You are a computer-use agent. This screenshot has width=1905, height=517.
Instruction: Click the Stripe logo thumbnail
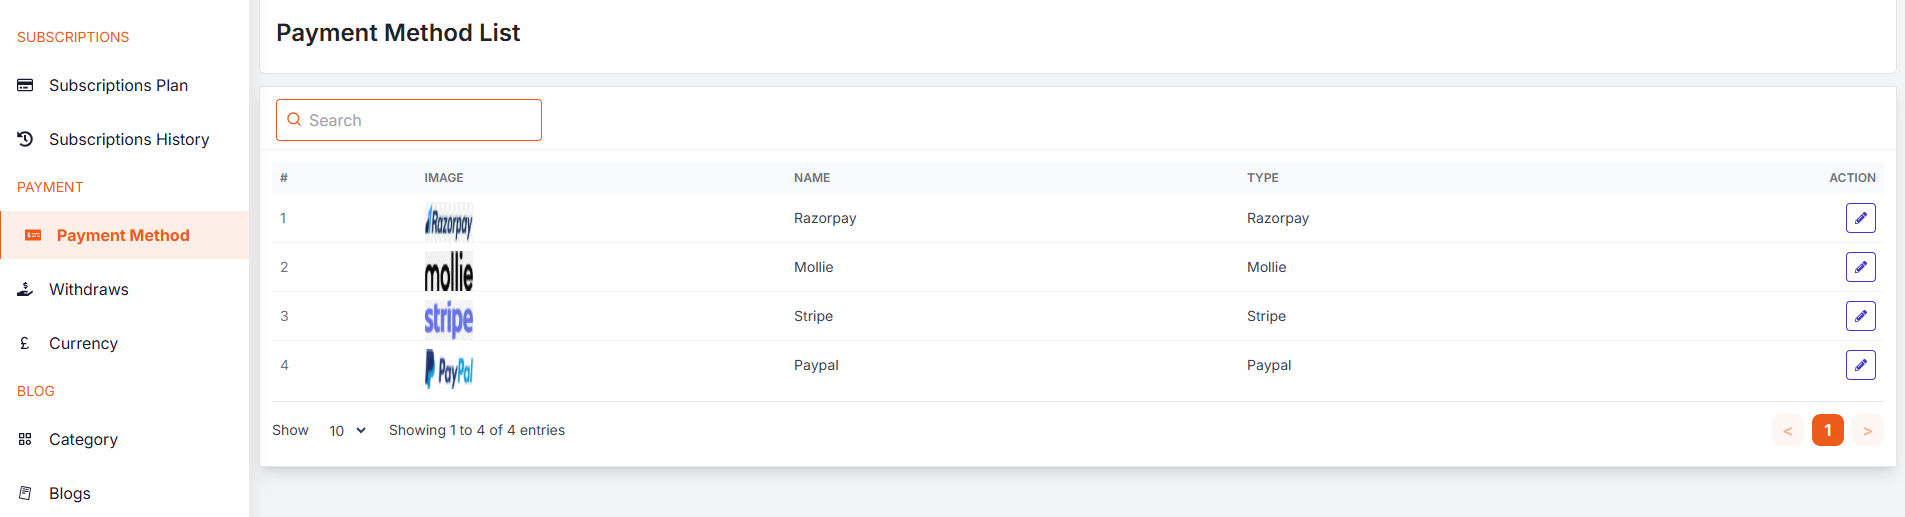pyautogui.click(x=448, y=318)
